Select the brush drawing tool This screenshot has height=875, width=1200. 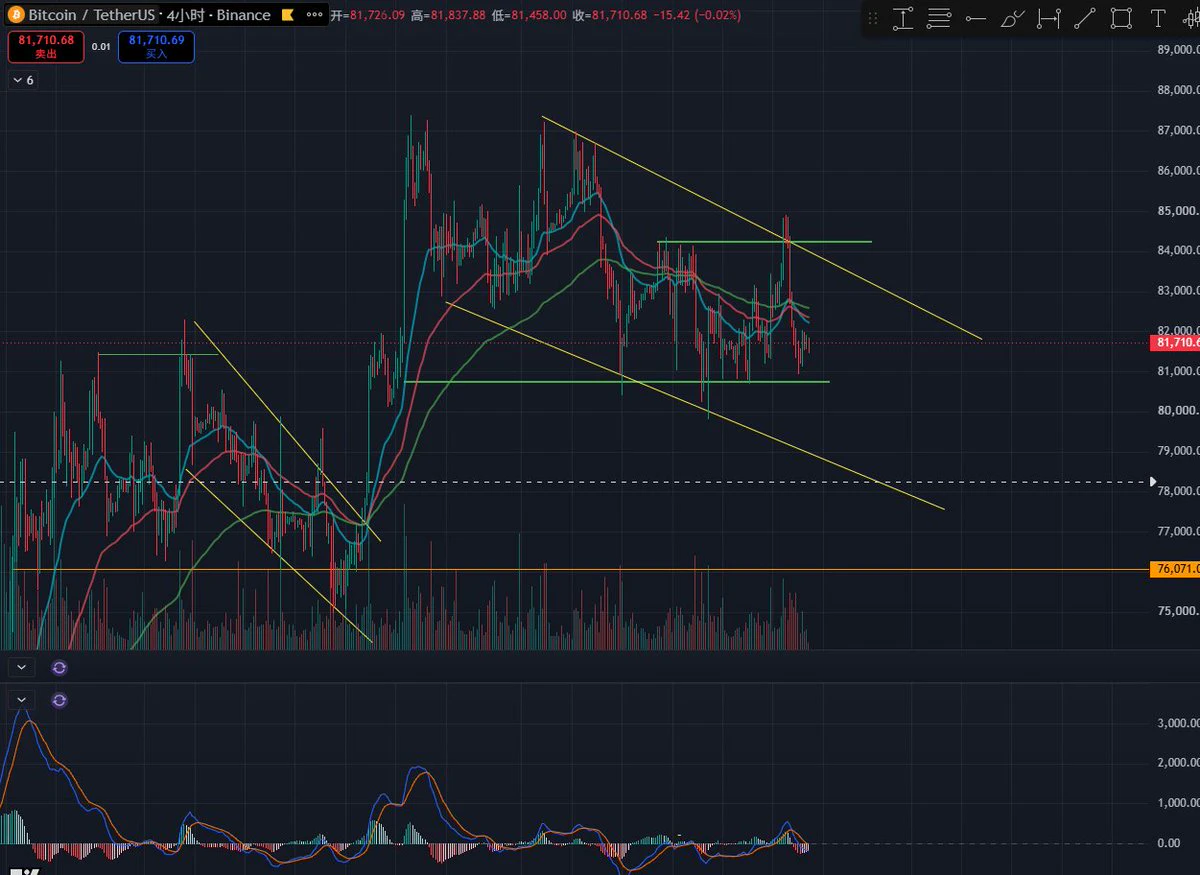coord(1012,18)
